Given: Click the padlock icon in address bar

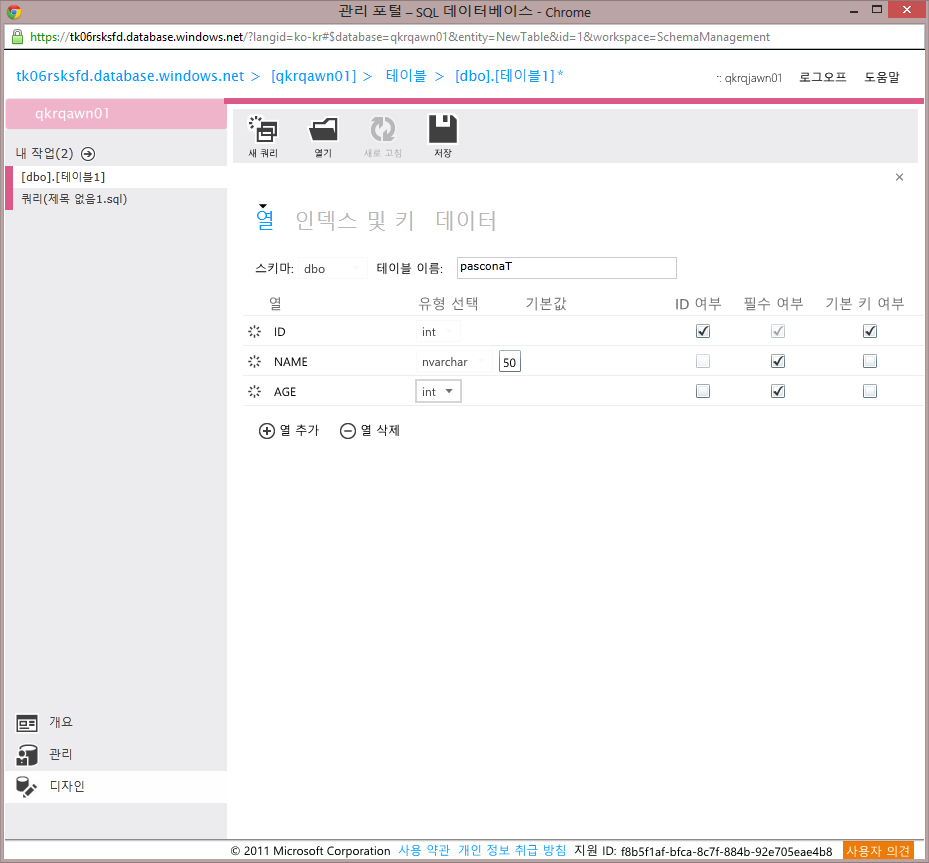Looking at the screenshot, I should (x=18, y=37).
